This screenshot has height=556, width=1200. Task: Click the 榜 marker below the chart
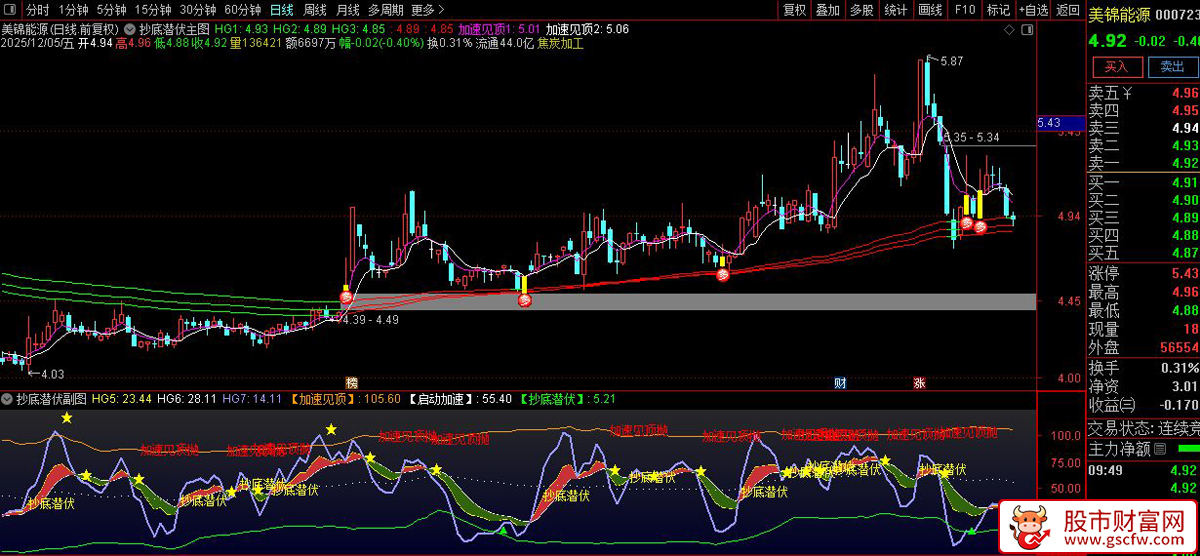[x=351, y=383]
